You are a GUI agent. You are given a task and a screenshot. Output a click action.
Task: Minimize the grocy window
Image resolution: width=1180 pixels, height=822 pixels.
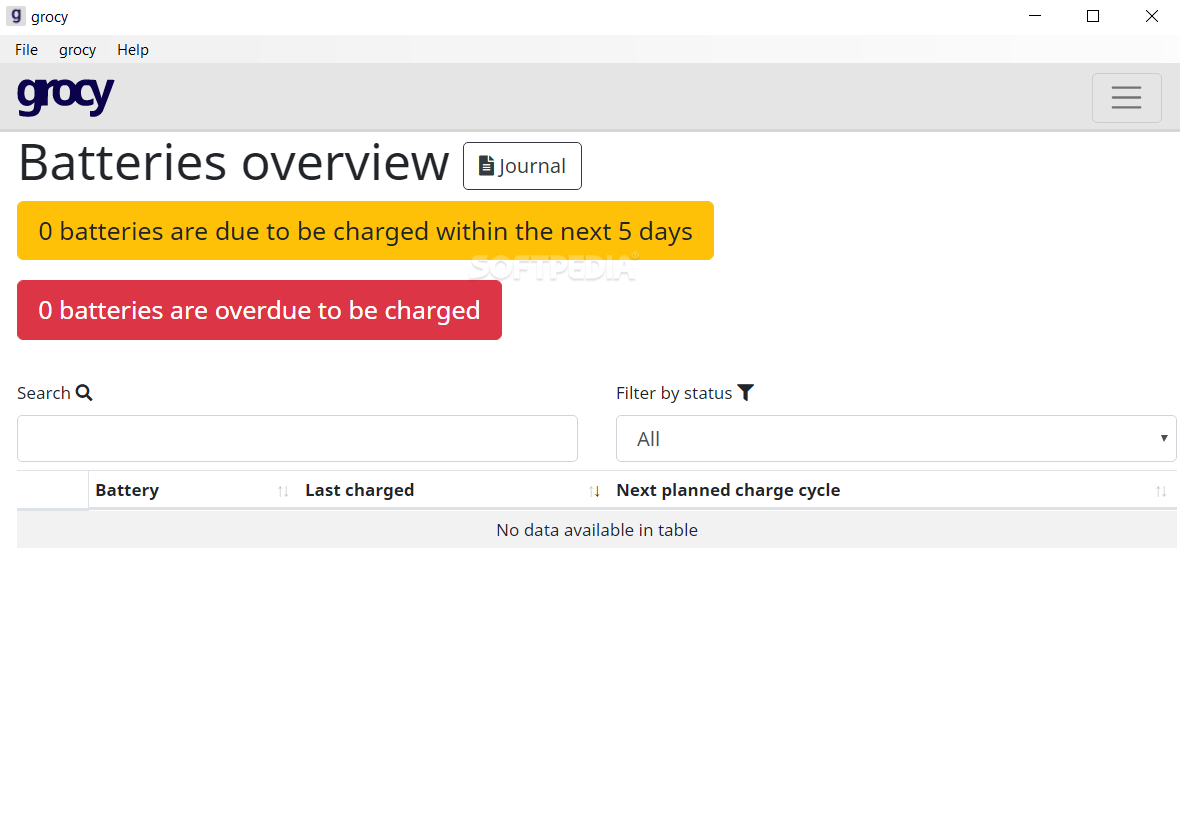(1035, 16)
